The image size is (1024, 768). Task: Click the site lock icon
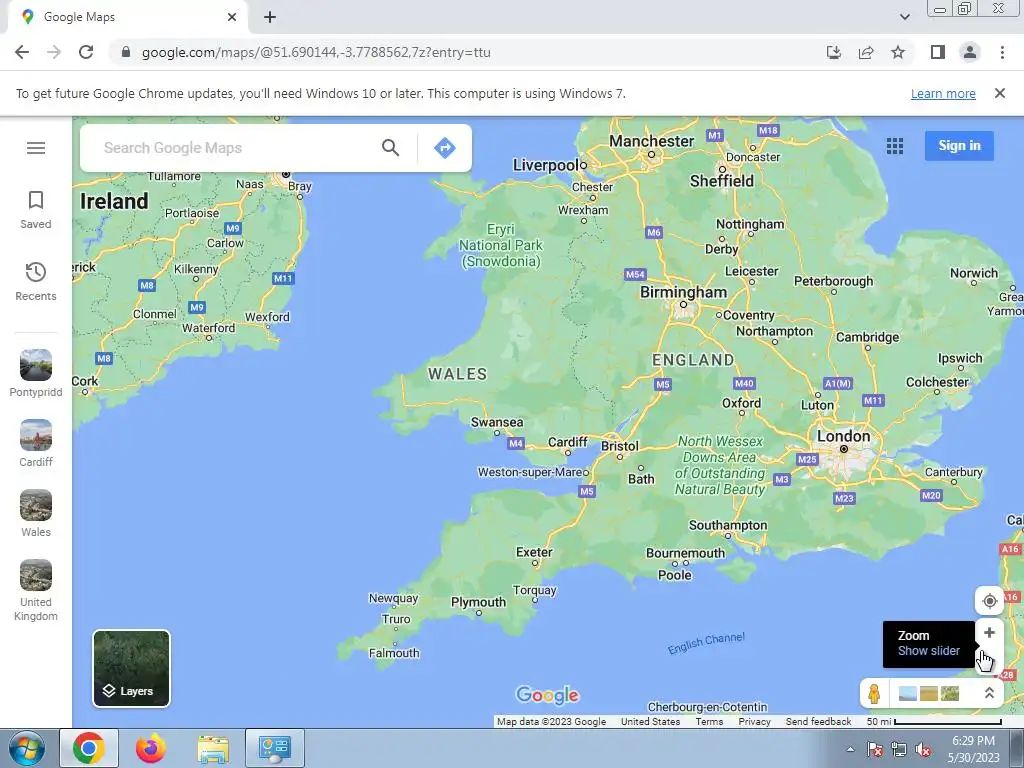[x=125, y=52]
